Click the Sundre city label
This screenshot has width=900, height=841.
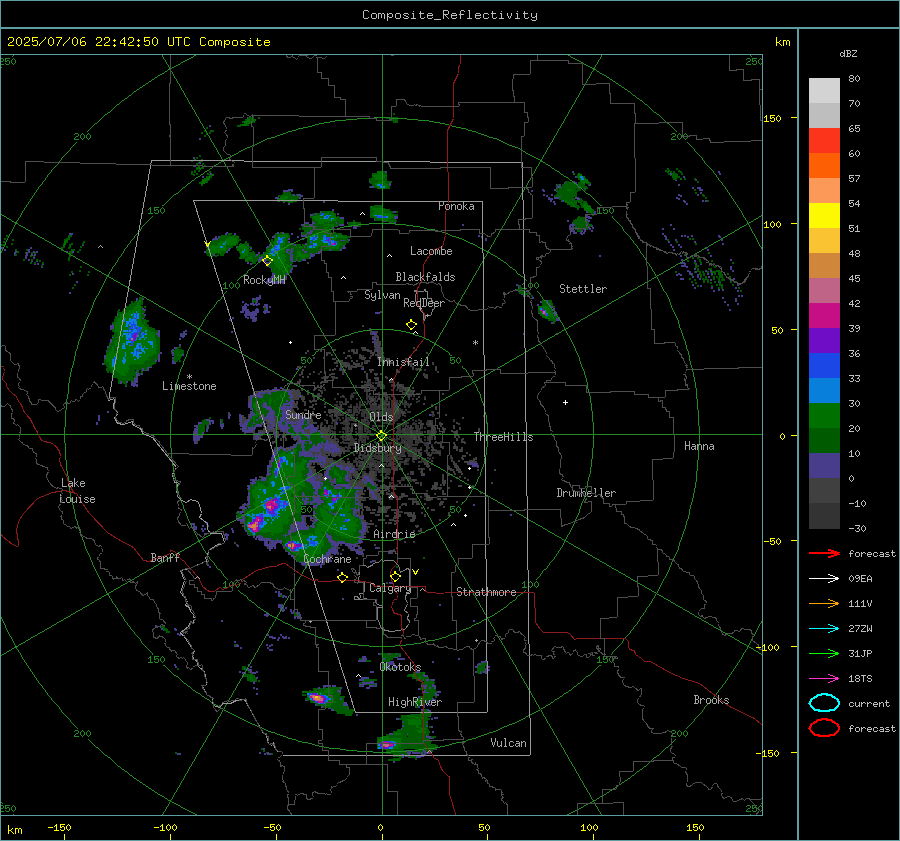(x=303, y=414)
